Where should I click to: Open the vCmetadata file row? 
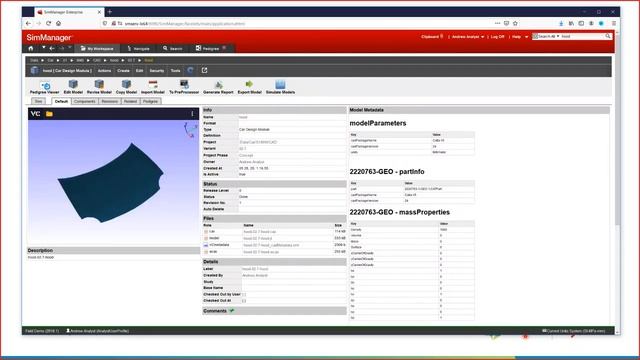(x=274, y=245)
